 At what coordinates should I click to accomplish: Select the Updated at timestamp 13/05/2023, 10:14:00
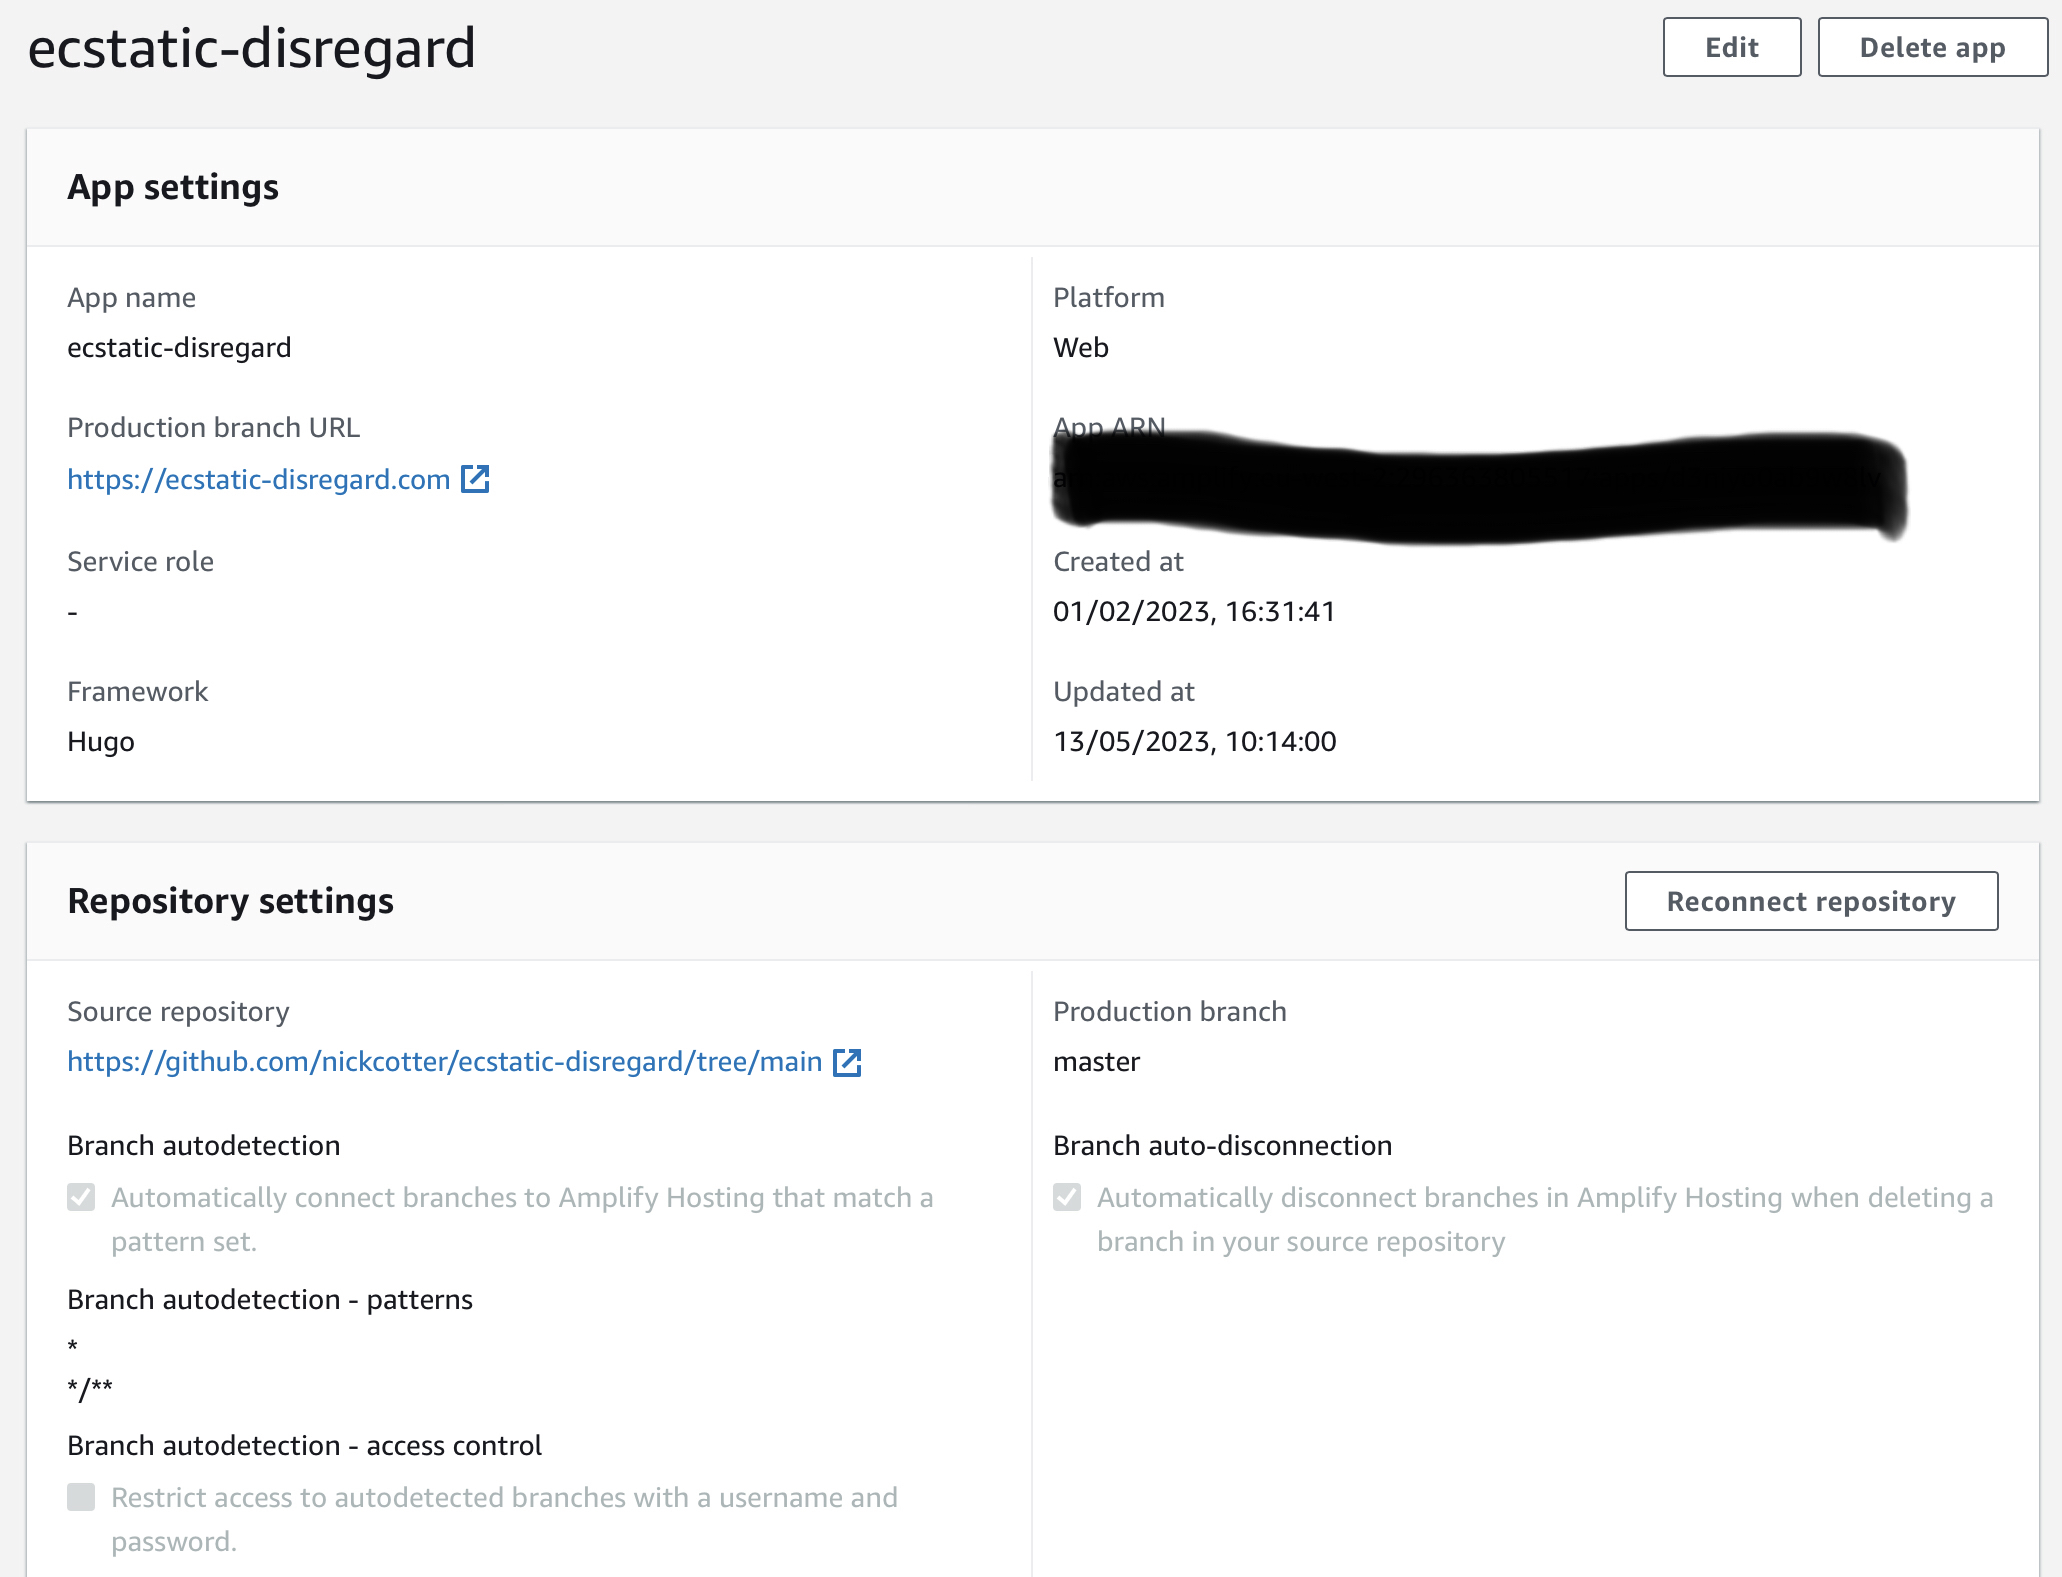1195,742
